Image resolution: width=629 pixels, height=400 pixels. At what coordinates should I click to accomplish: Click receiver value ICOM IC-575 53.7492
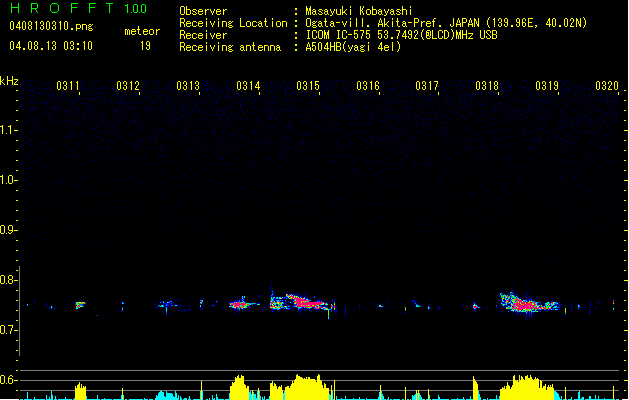click(401, 35)
